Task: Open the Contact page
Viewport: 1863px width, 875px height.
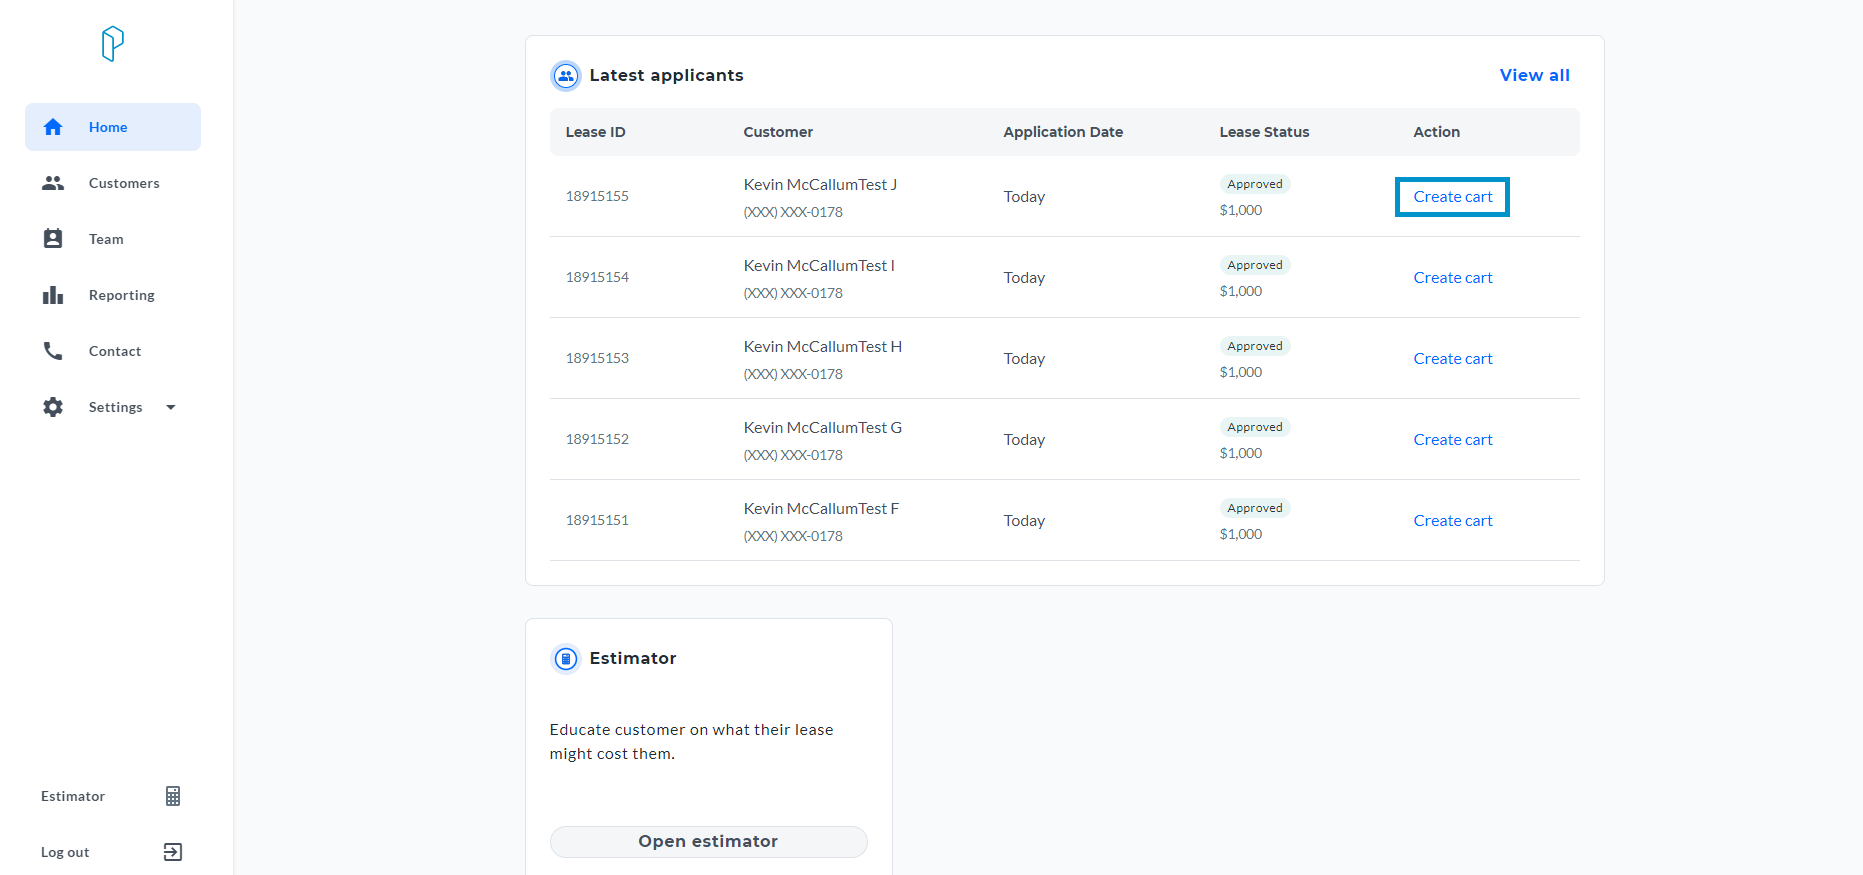Action: point(113,351)
